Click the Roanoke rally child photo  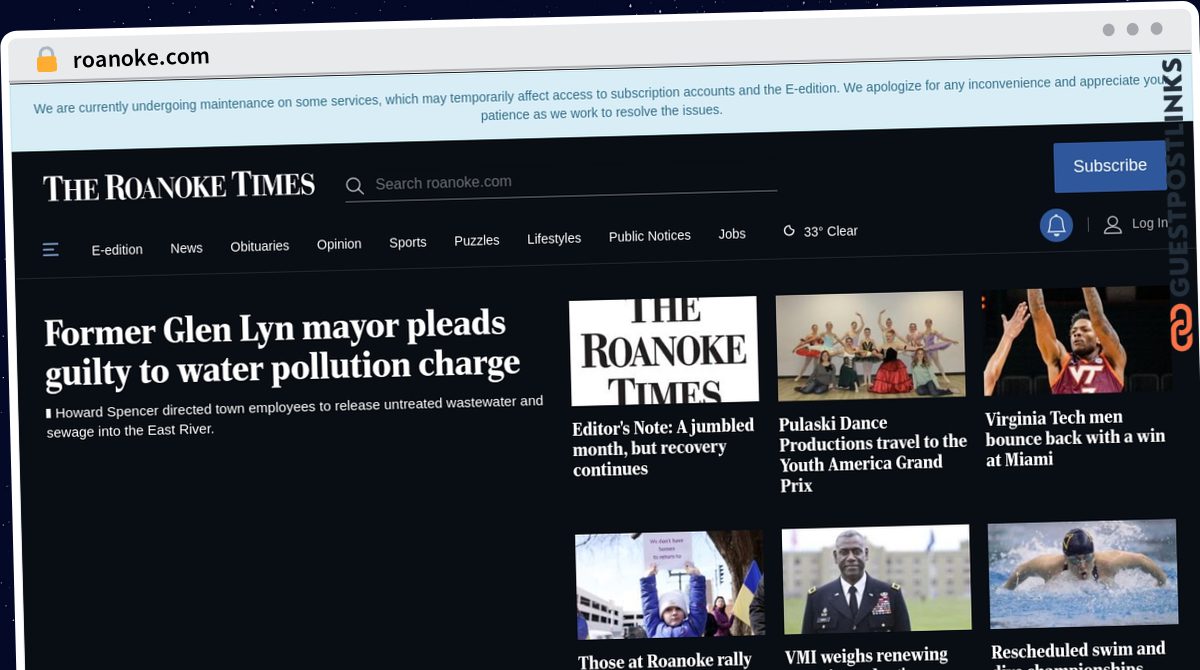(670, 585)
